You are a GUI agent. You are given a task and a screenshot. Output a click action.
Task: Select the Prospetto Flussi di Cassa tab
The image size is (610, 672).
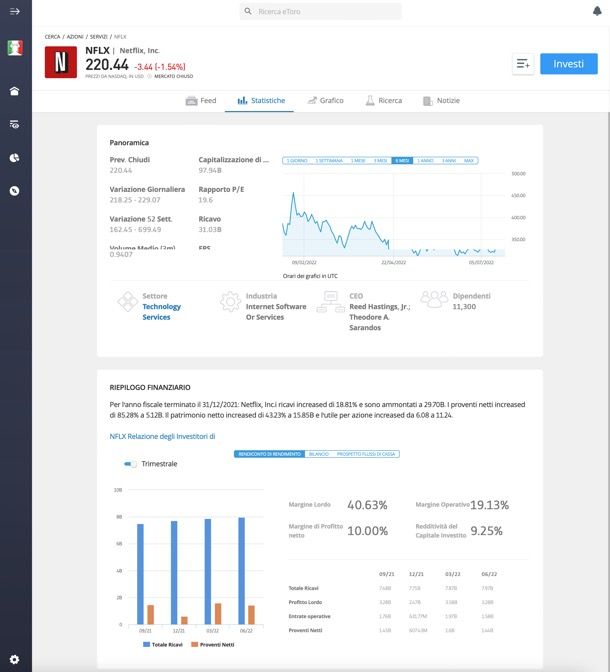coord(366,454)
